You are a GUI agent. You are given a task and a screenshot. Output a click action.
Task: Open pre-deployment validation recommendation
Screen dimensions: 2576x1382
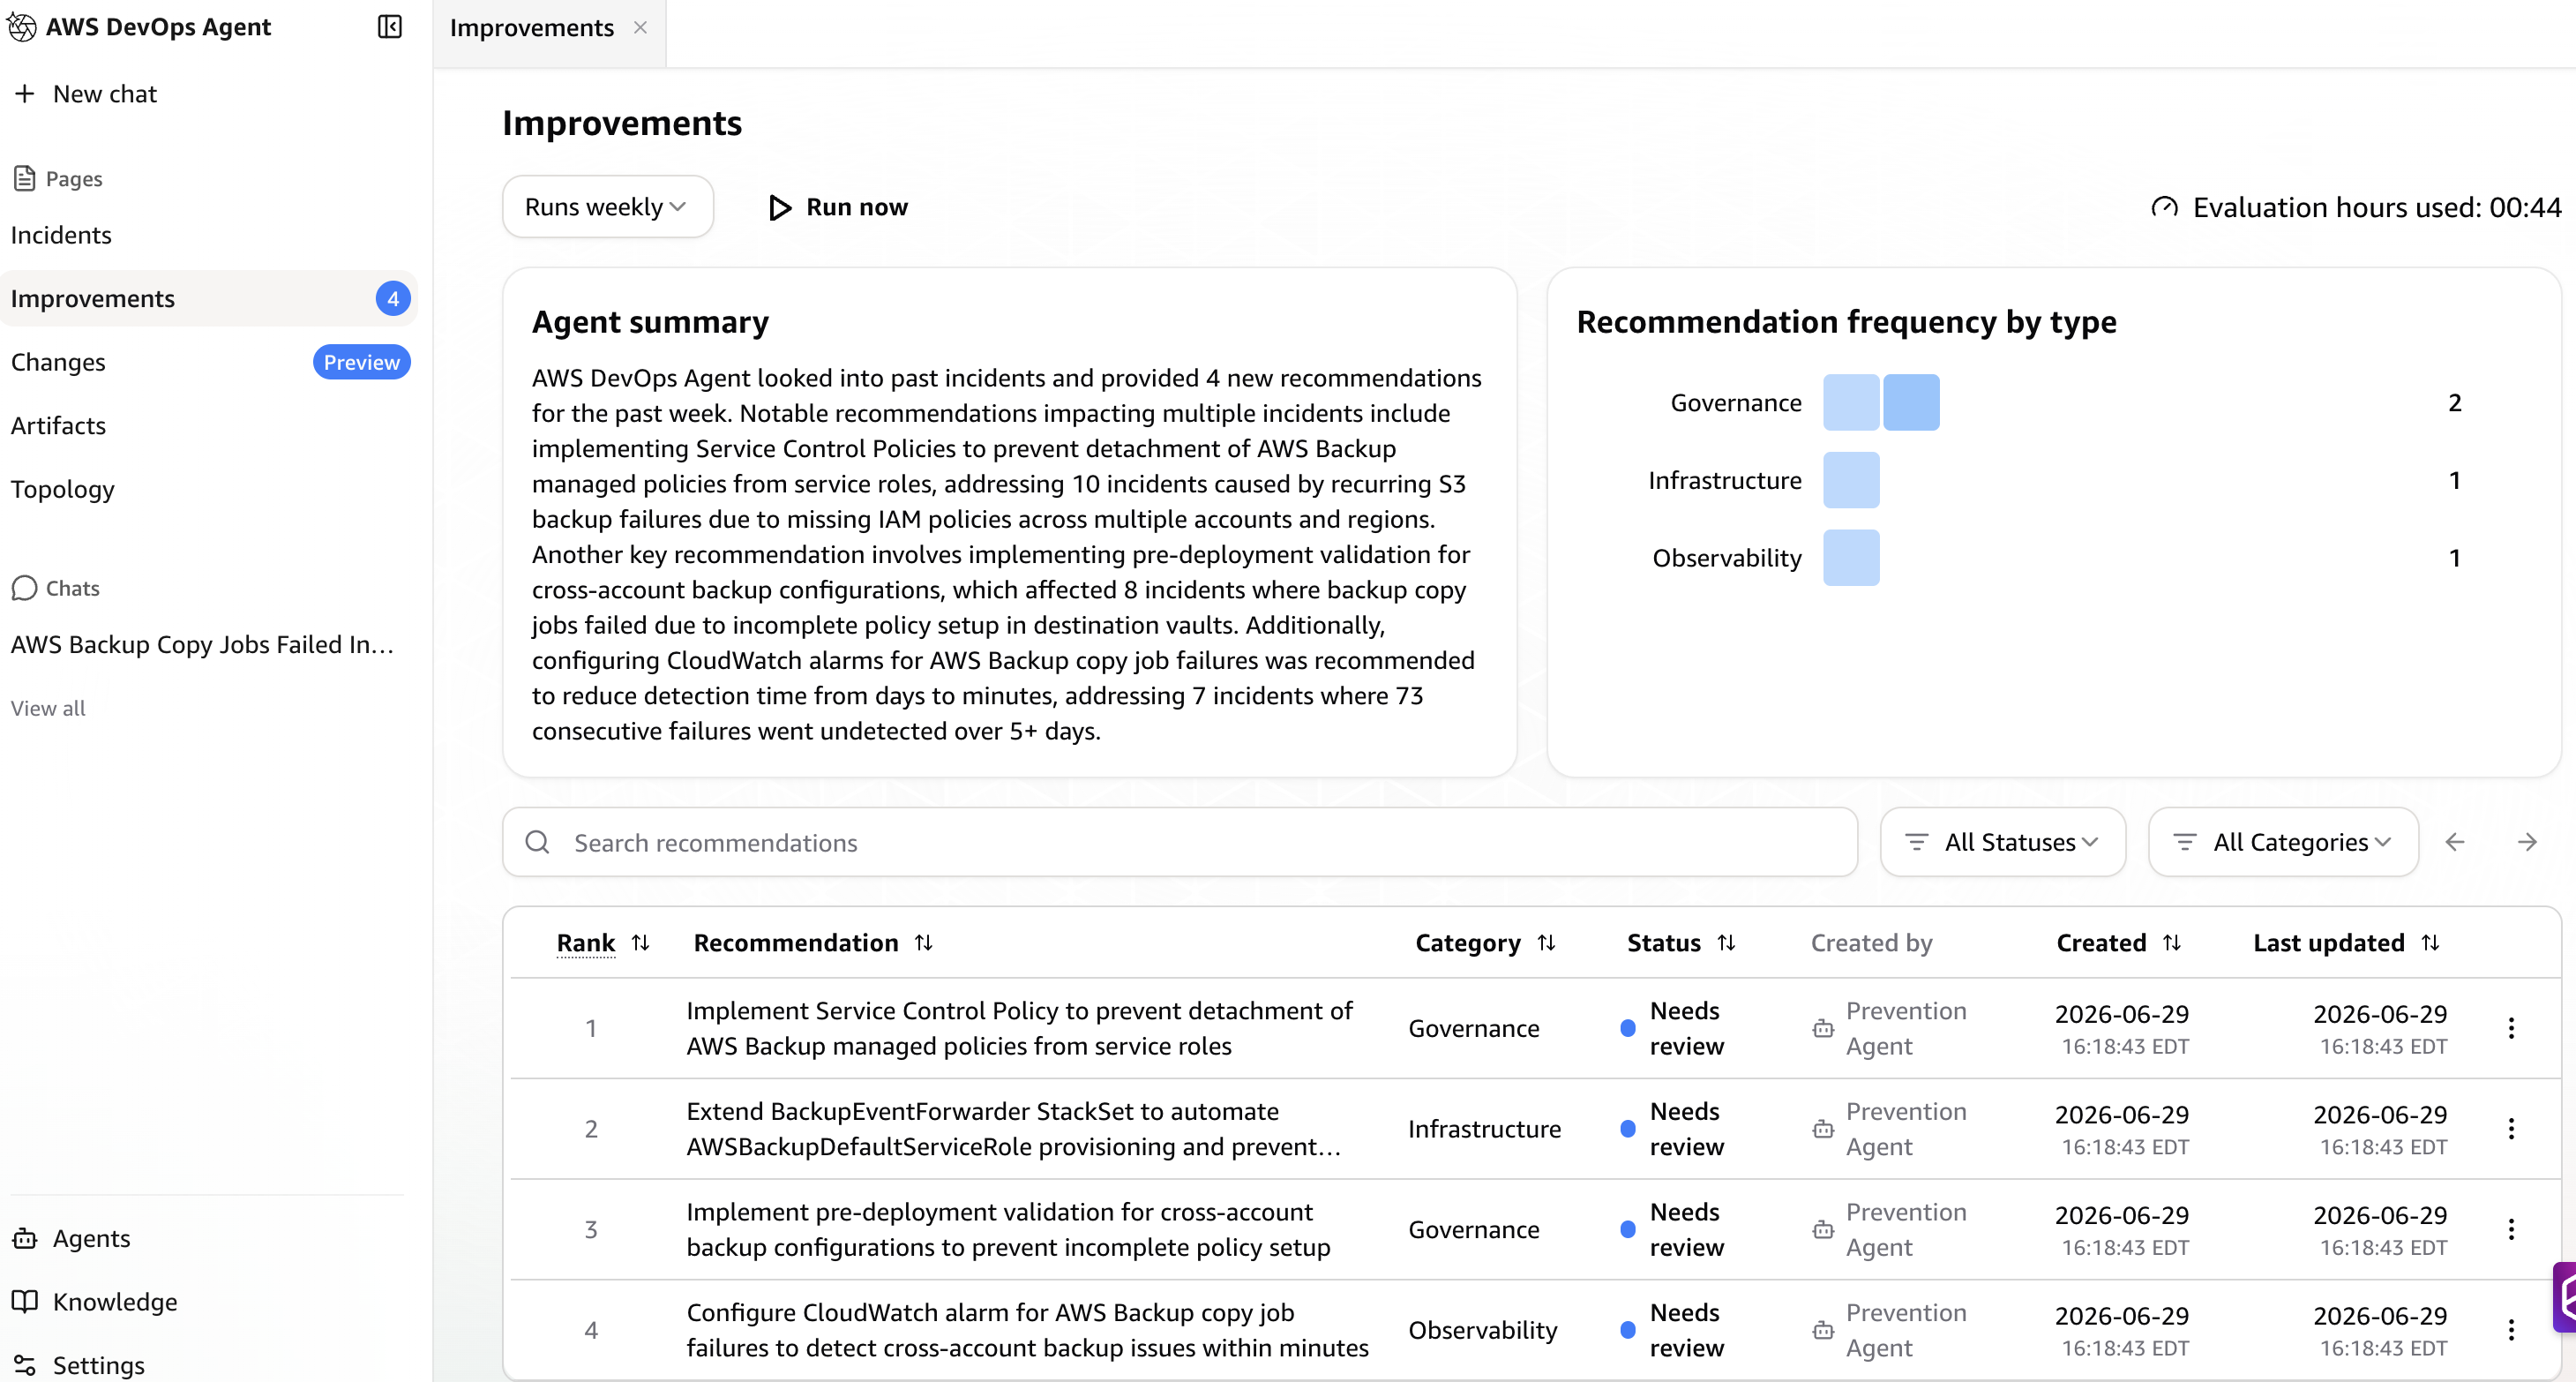(1008, 1229)
